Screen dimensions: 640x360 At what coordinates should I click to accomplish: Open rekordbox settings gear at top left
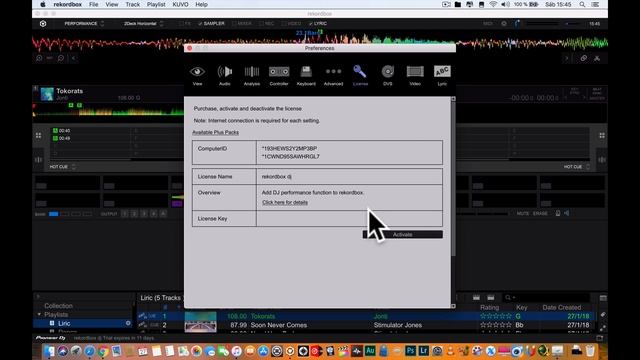[43, 24]
